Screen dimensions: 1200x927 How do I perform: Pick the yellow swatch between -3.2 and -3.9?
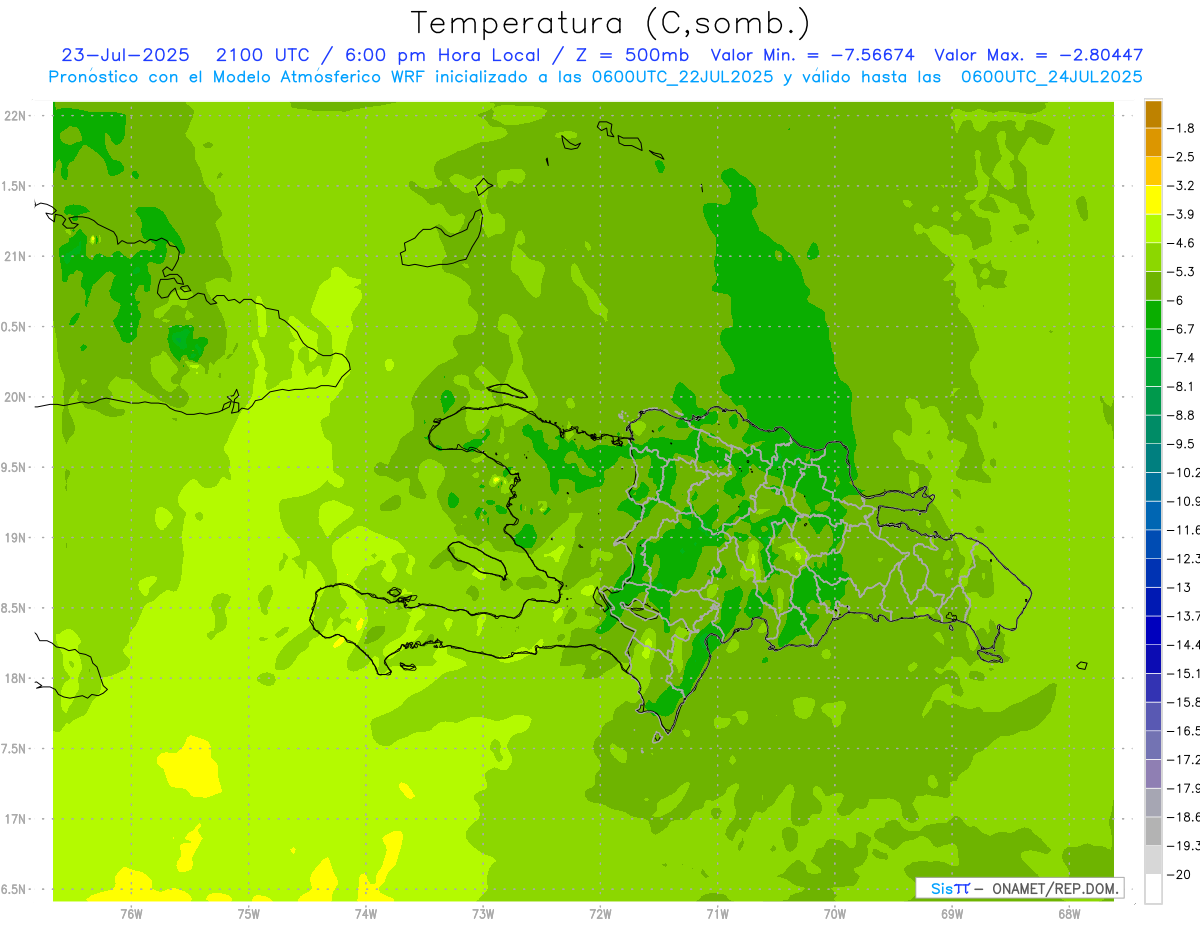1153,200
